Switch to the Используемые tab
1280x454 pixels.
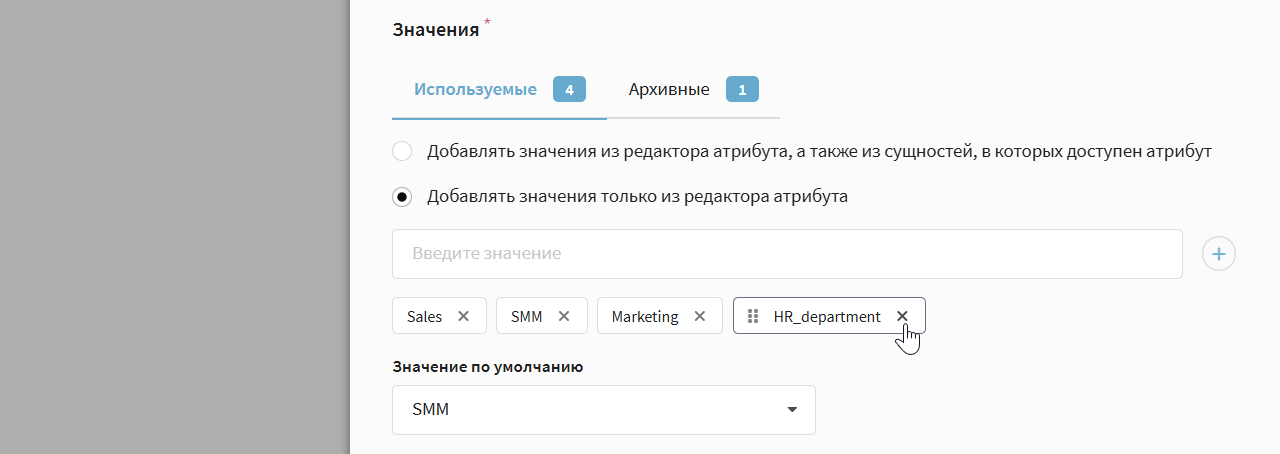coord(476,89)
